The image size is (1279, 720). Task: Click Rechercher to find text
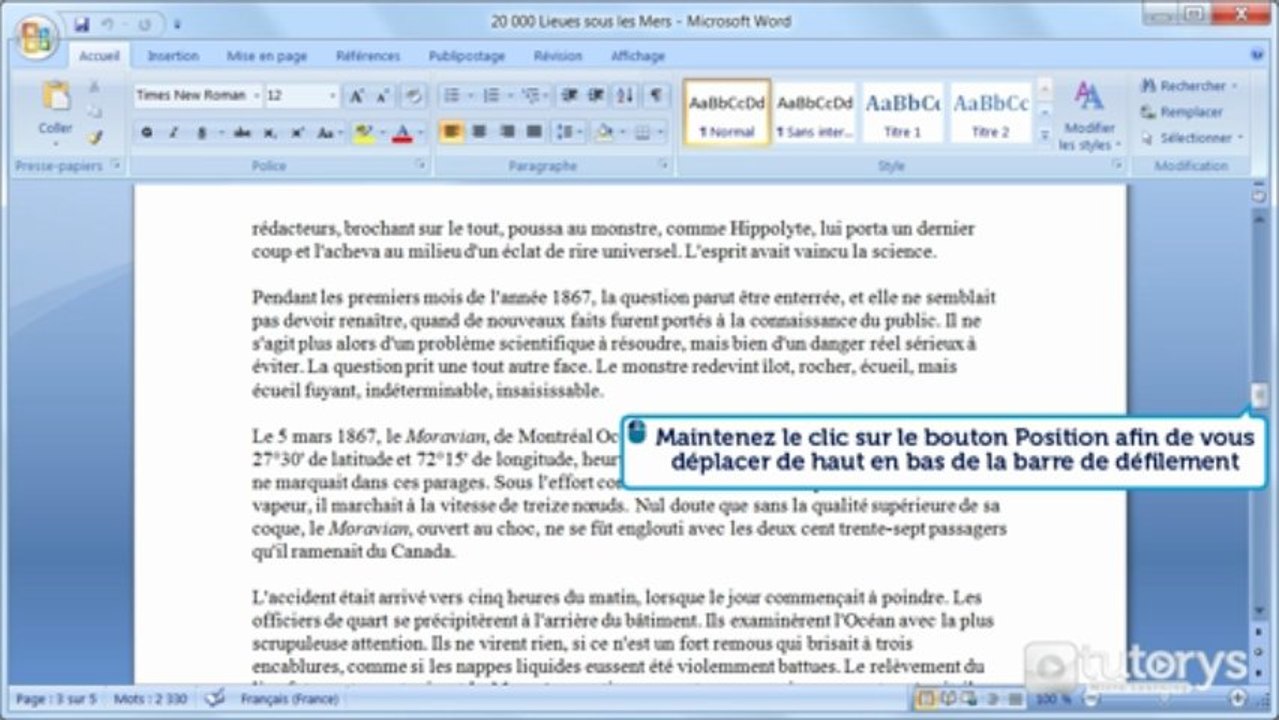pyautogui.click(x=1189, y=86)
